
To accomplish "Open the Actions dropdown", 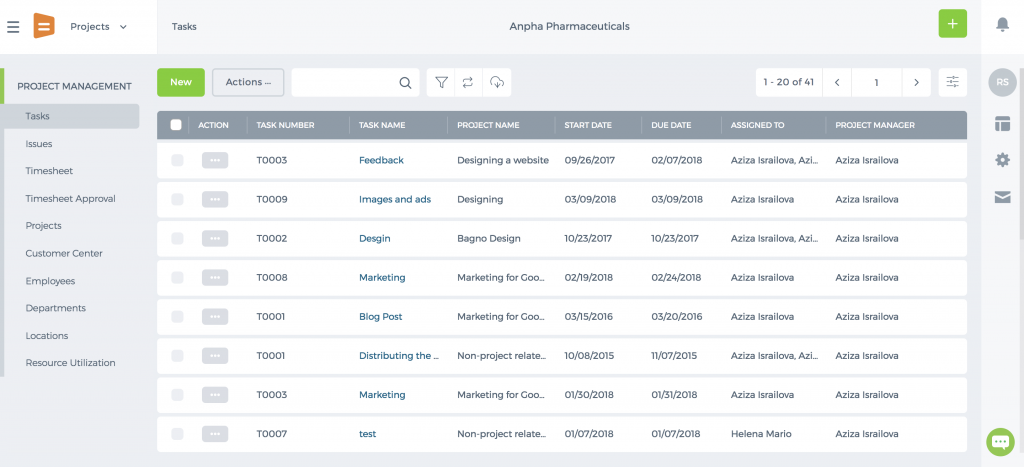I will tap(248, 82).
